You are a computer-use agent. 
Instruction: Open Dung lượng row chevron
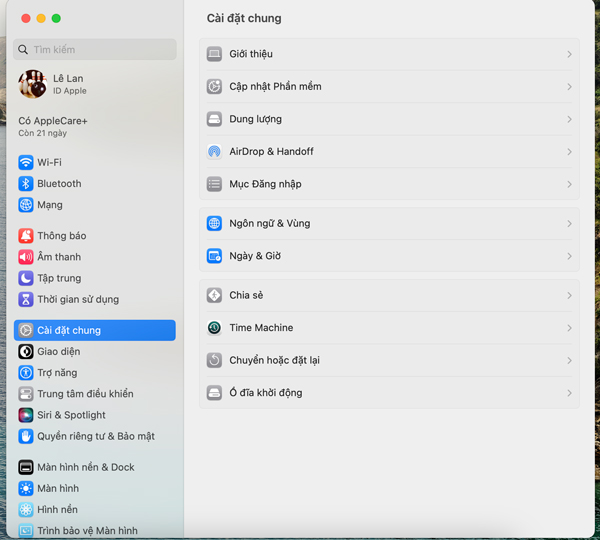569,119
